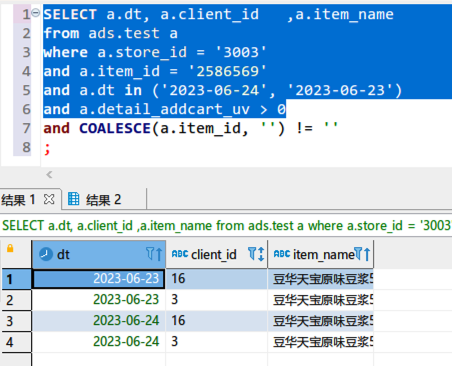Image resolution: width=452 pixels, height=366 pixels.
Task: Select result row number 2
Action: click(x=16, y=300)
